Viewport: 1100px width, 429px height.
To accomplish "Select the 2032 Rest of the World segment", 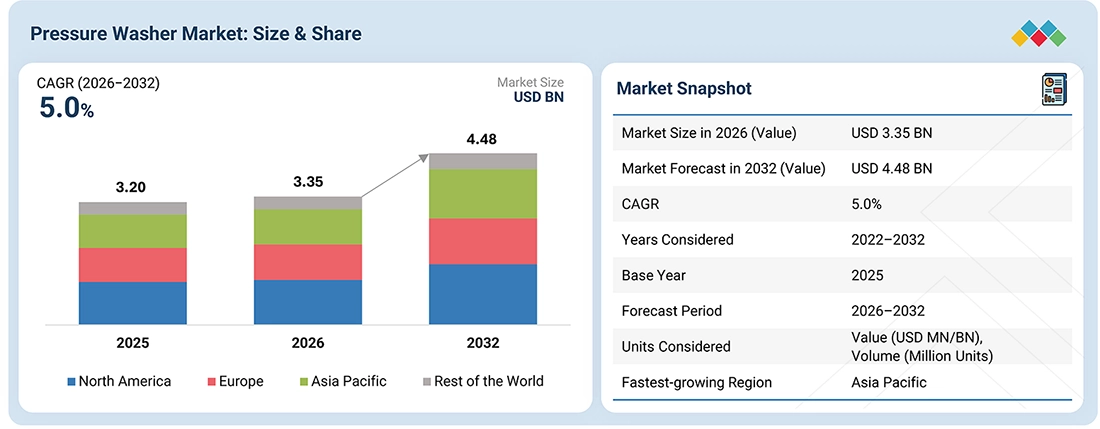I will click(483, 161).
